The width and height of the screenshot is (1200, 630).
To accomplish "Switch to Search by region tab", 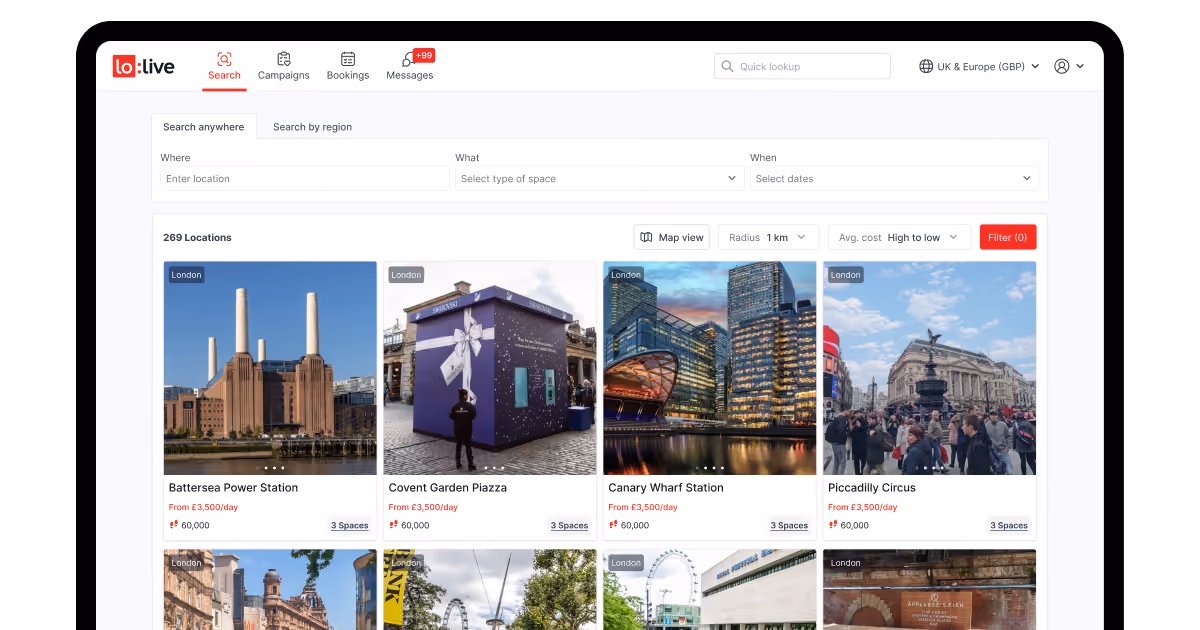I will [x=312, y=127].
